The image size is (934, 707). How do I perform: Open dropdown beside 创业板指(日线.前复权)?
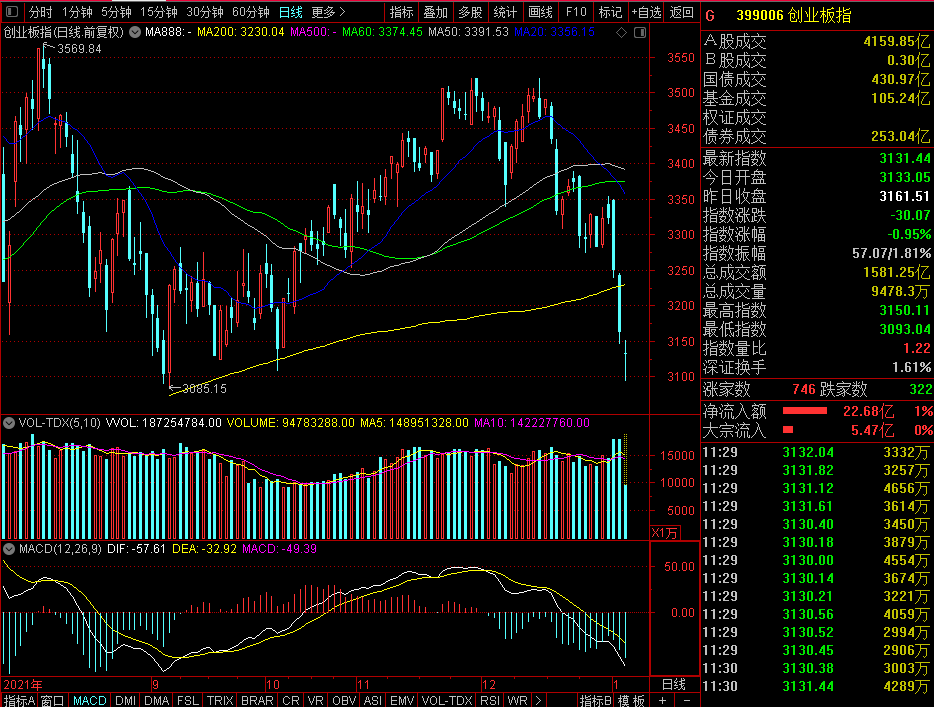(135, 32)
